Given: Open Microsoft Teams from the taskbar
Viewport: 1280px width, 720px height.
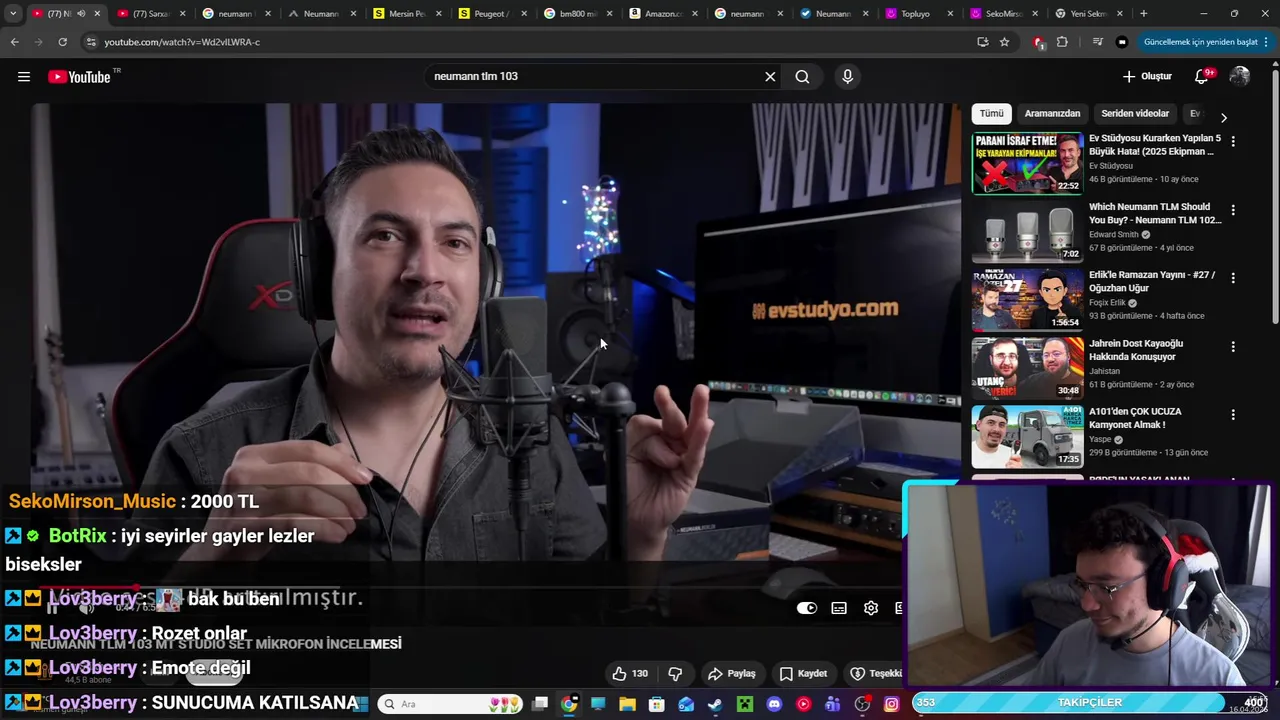Looking at the screenshot, I should (832, 704).
